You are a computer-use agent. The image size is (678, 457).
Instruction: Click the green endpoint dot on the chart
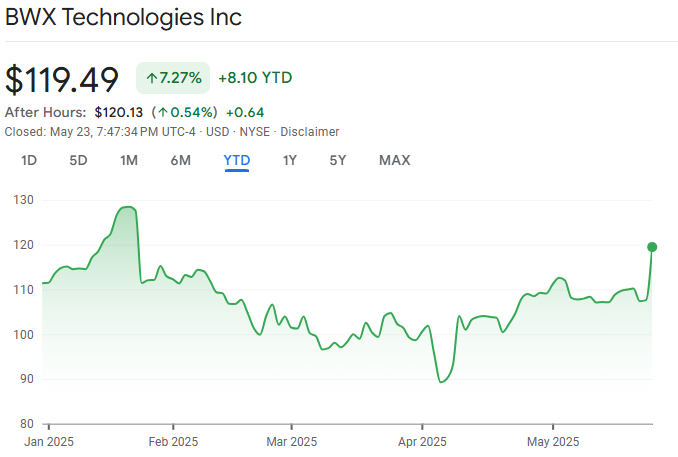[x=652, y=247]
